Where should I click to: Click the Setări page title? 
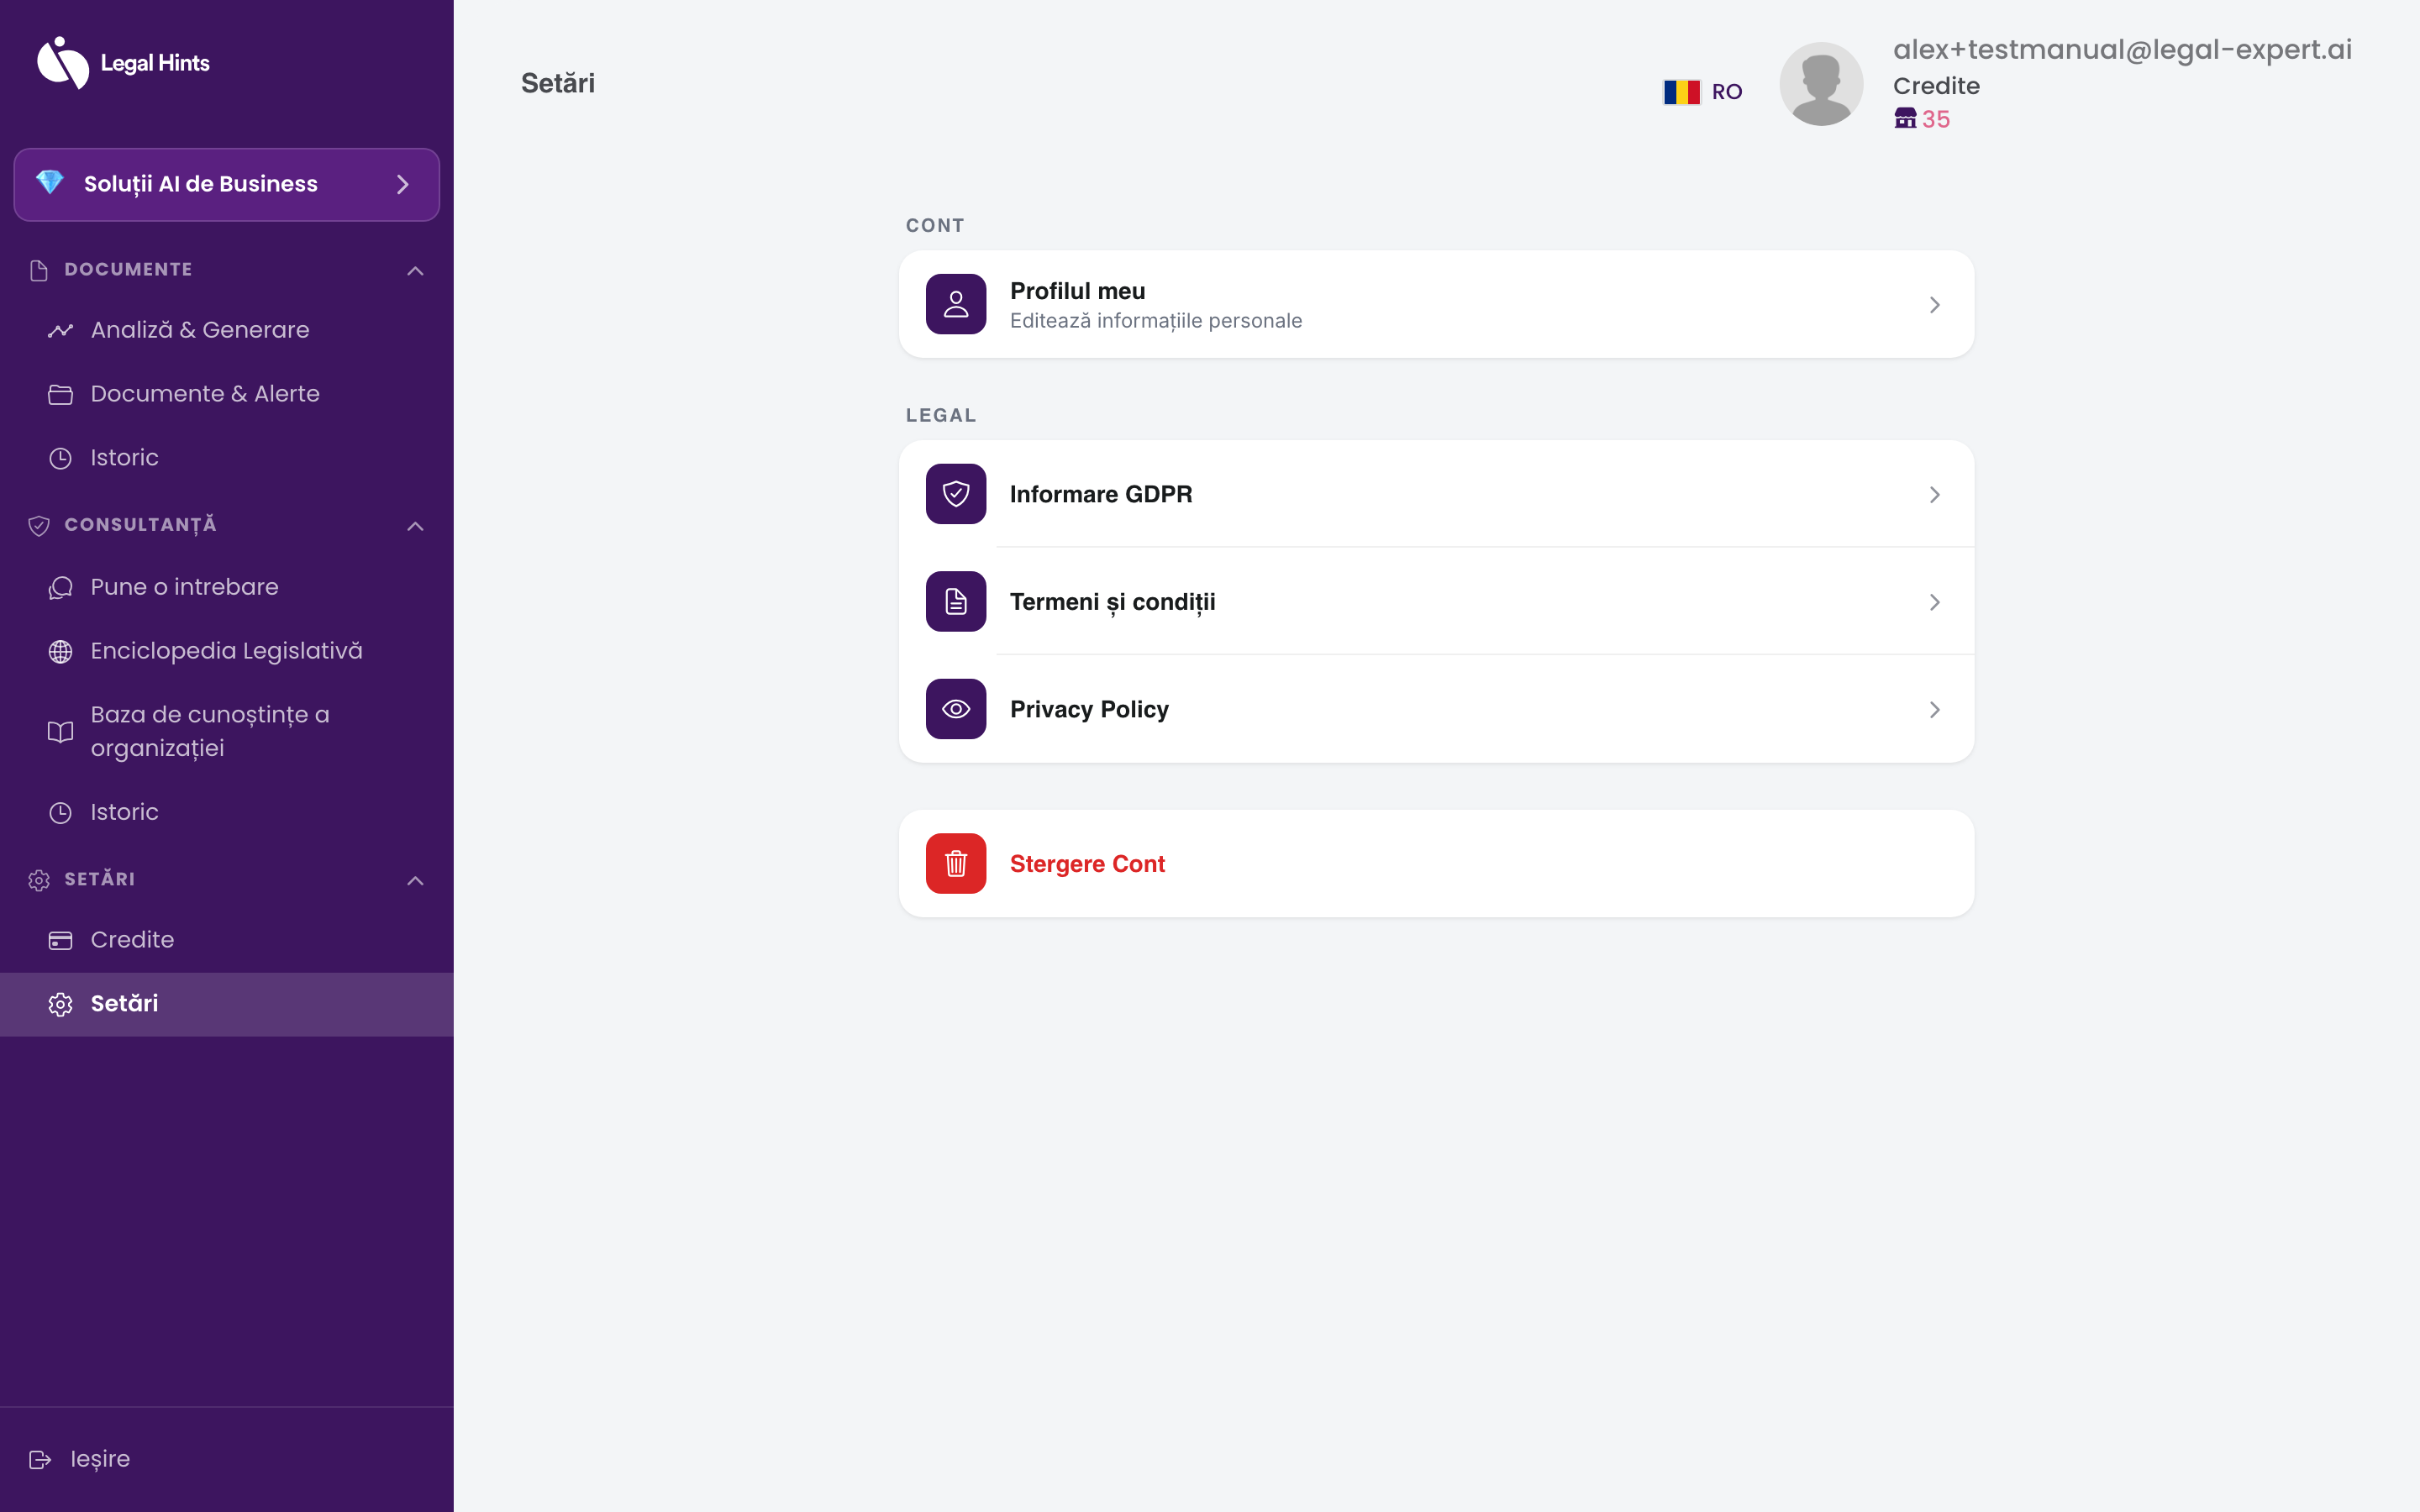[558, 83]
